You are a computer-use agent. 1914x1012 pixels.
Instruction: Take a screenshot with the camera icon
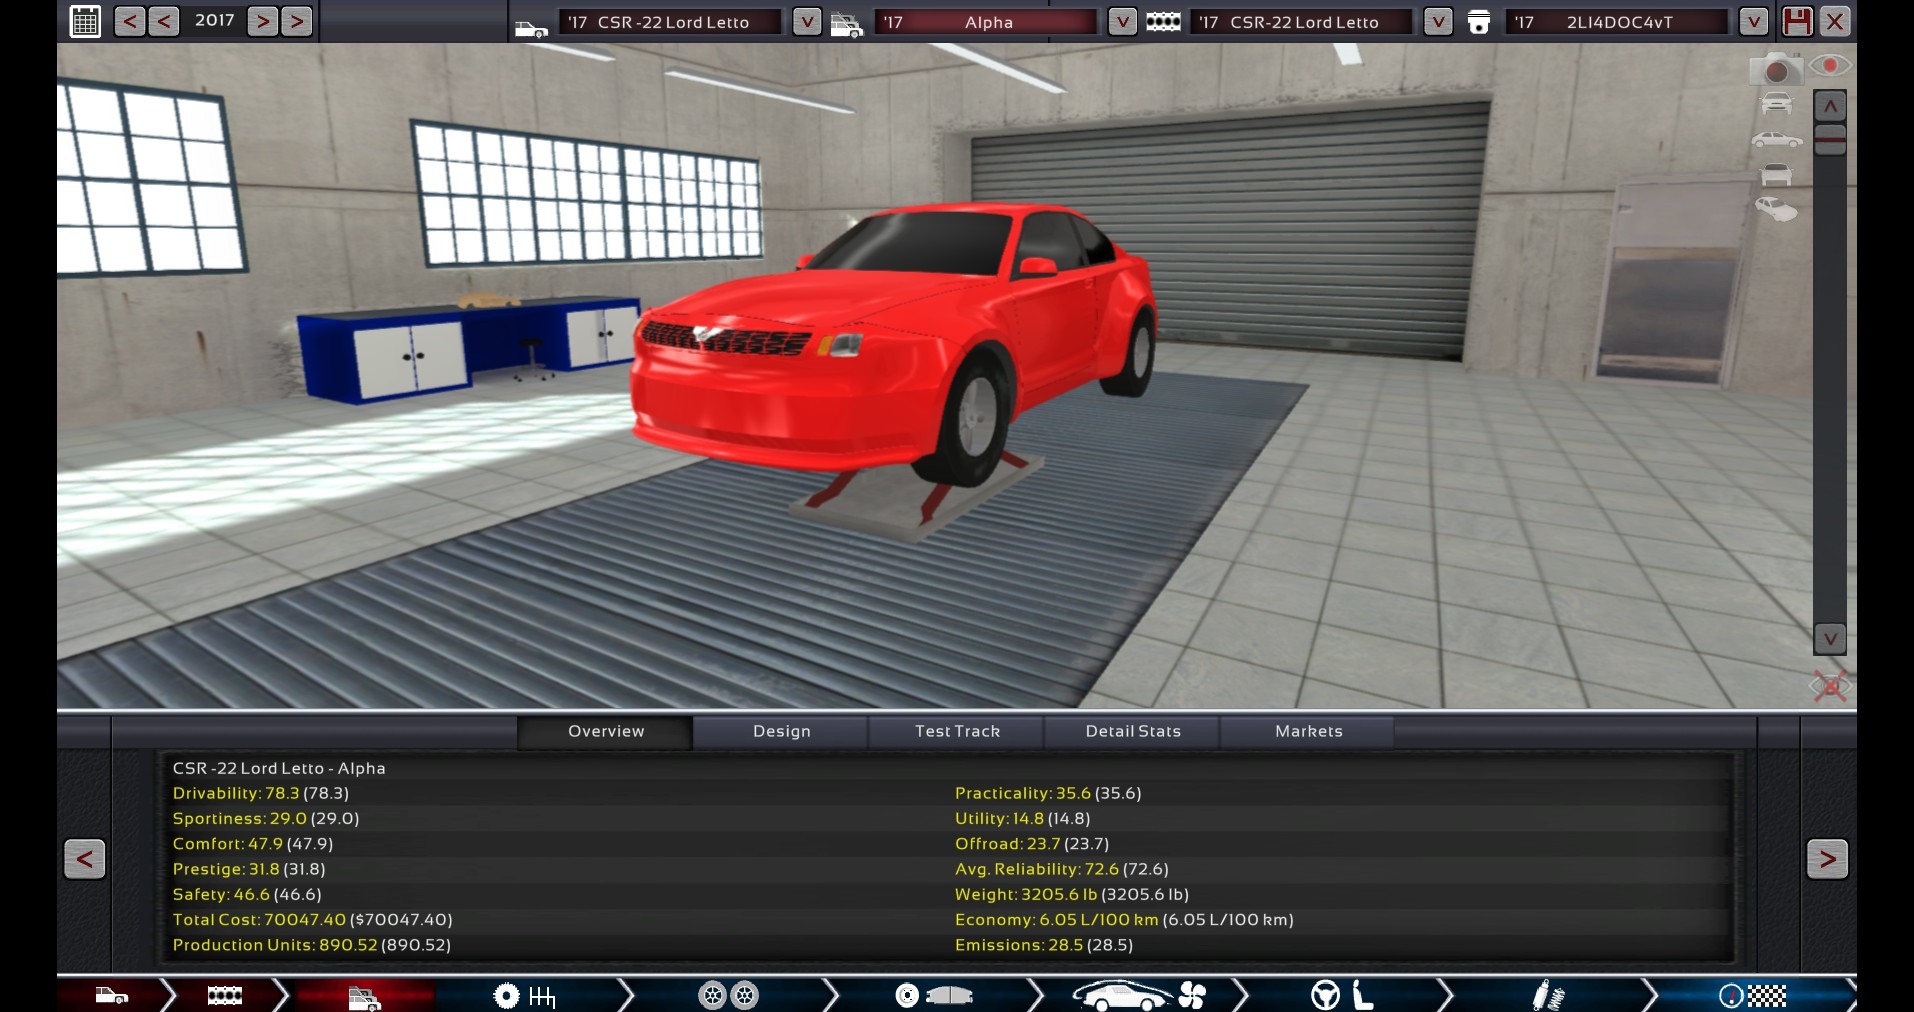click(x=1775, y=70)
